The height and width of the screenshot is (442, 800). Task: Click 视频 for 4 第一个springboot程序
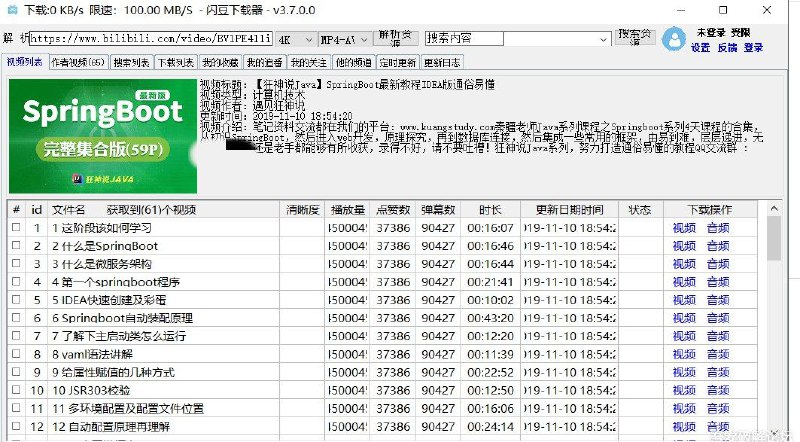684,282
